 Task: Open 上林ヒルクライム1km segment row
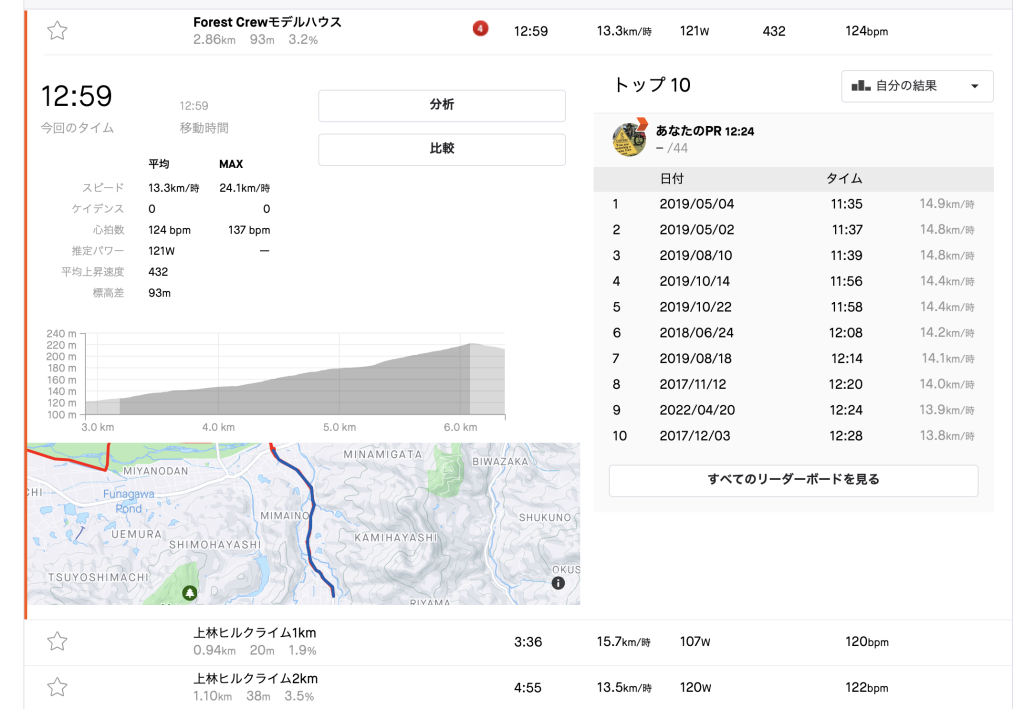(x=518, y=642)
